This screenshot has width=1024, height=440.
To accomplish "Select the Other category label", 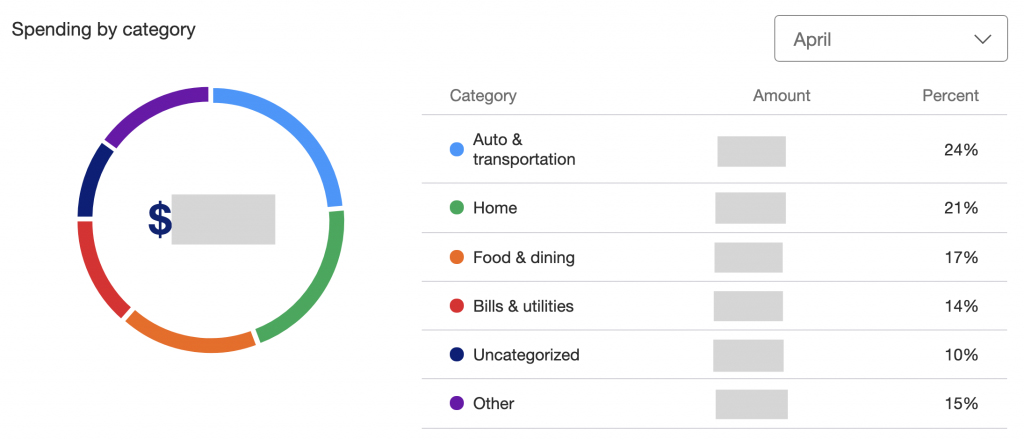I will (494, 403).
